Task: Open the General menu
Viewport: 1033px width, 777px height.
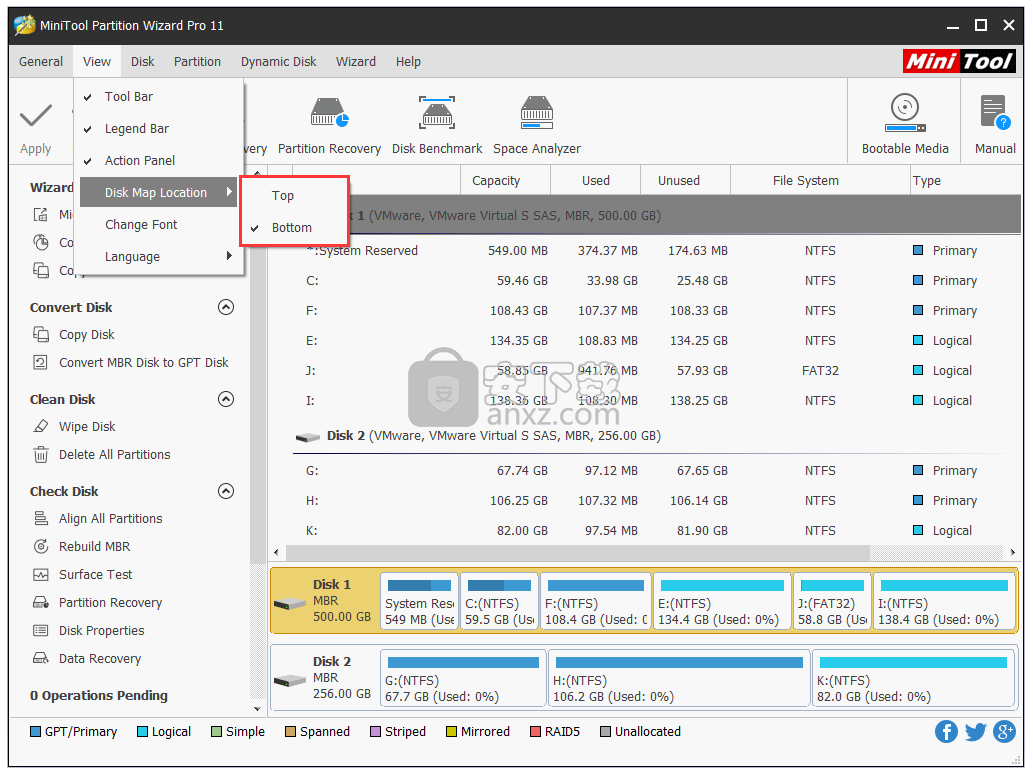Action: [41, 61]
